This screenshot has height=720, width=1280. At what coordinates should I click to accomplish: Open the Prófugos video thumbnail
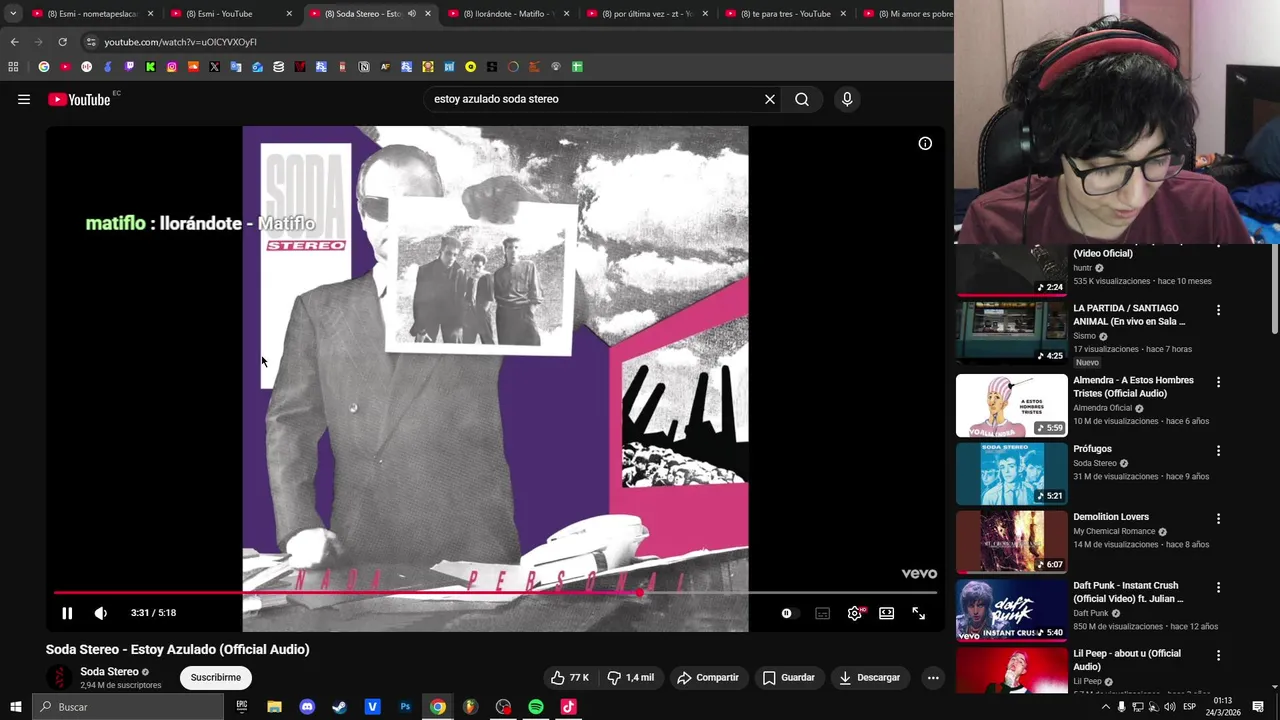[1011, 474]
